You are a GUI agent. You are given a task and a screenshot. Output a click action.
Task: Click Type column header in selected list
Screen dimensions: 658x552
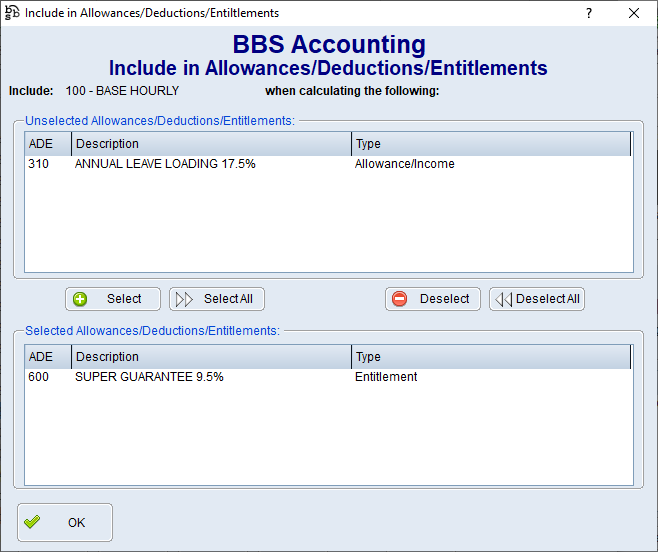pos(490,357)
